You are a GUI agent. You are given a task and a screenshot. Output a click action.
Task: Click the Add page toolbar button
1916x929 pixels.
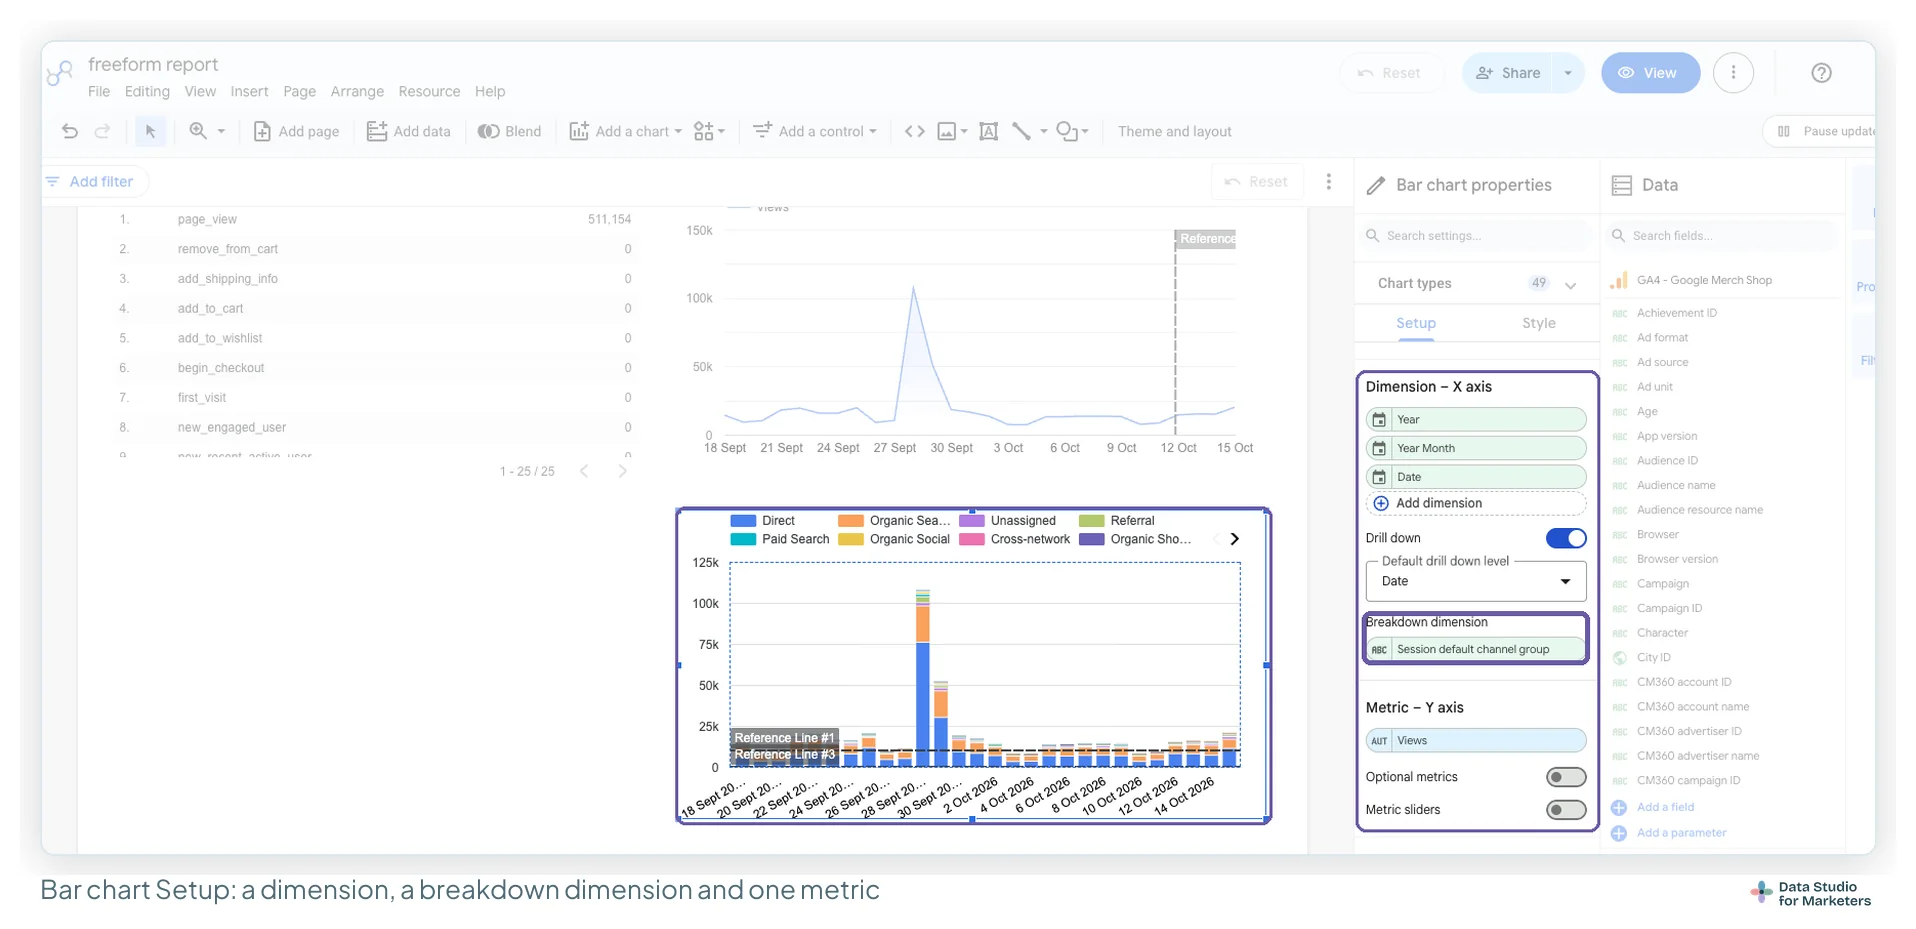click(296, 131)
